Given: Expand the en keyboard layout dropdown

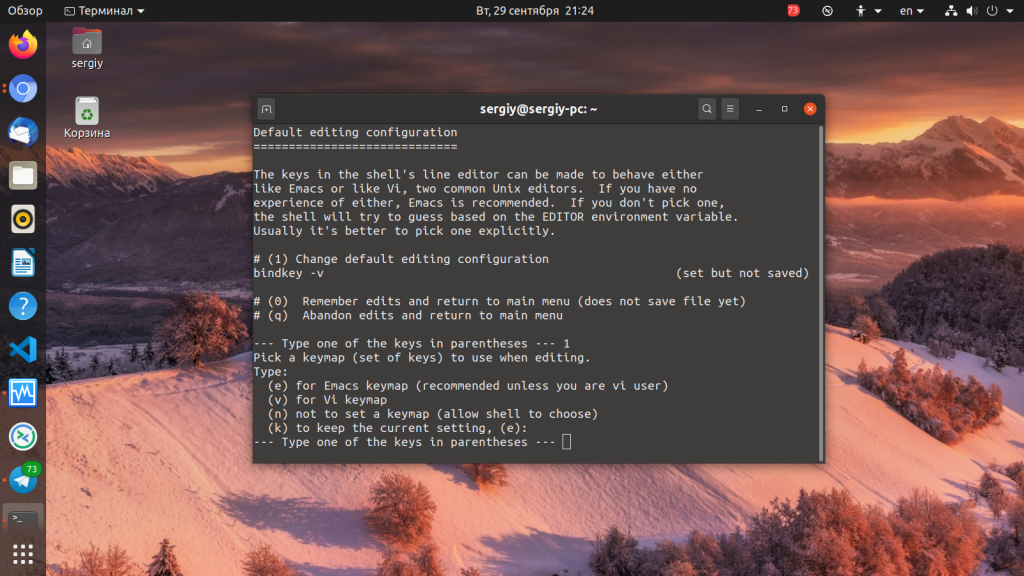Looking at the screenshot, I should pos(912,11).
